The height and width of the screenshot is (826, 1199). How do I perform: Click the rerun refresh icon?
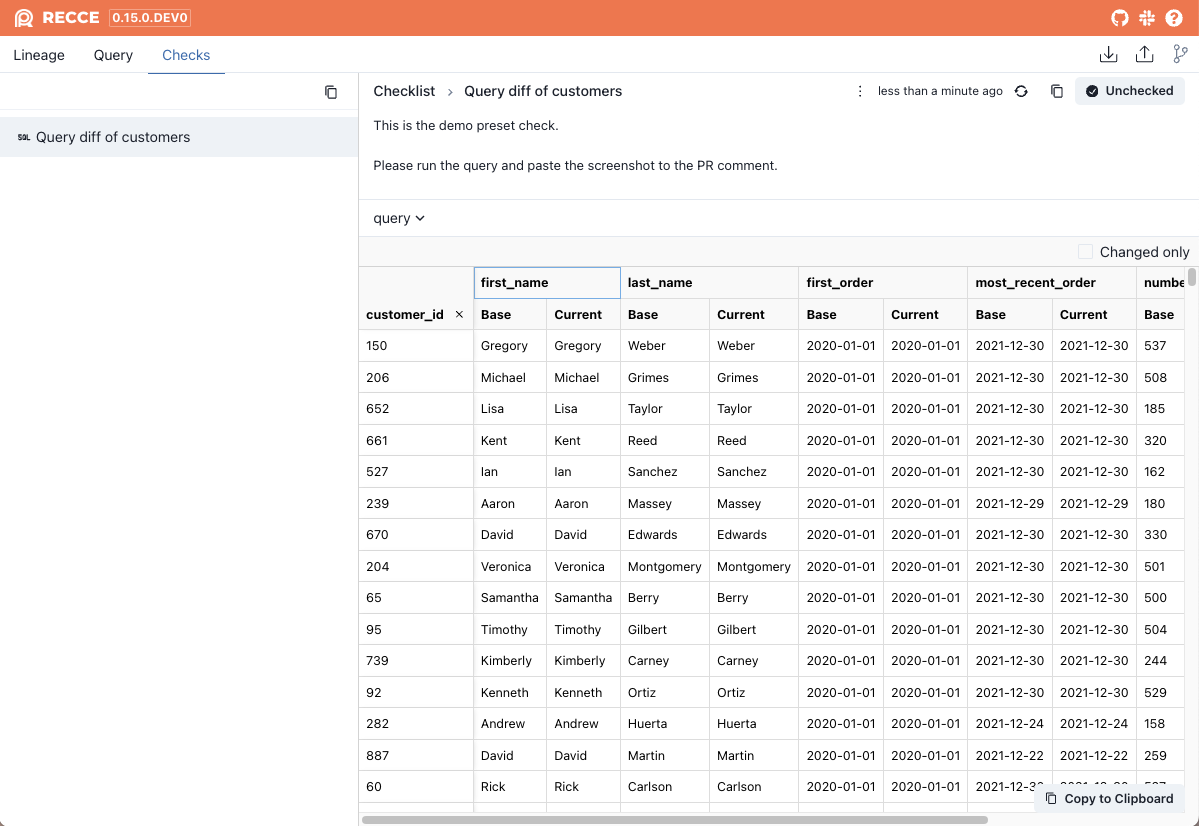click(x=1021, y=91)
